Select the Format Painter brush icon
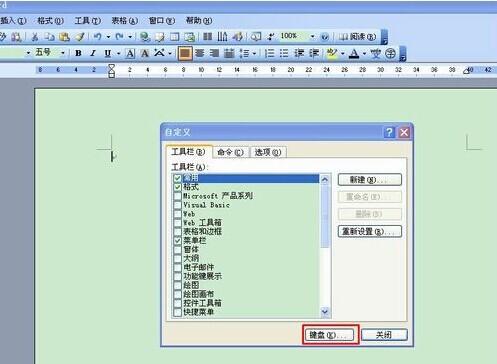The width and height of the screenshot is (497, 364). [x=80, y=37]
